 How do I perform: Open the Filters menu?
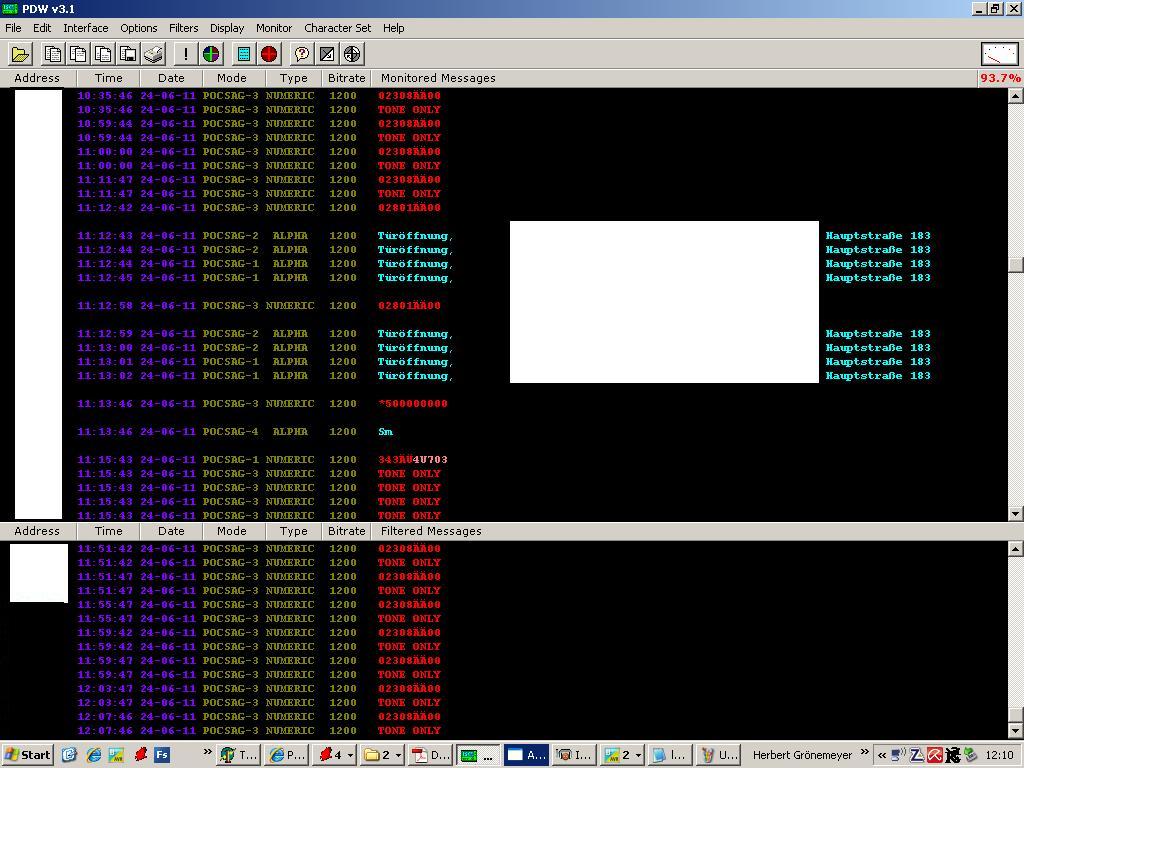183,28
